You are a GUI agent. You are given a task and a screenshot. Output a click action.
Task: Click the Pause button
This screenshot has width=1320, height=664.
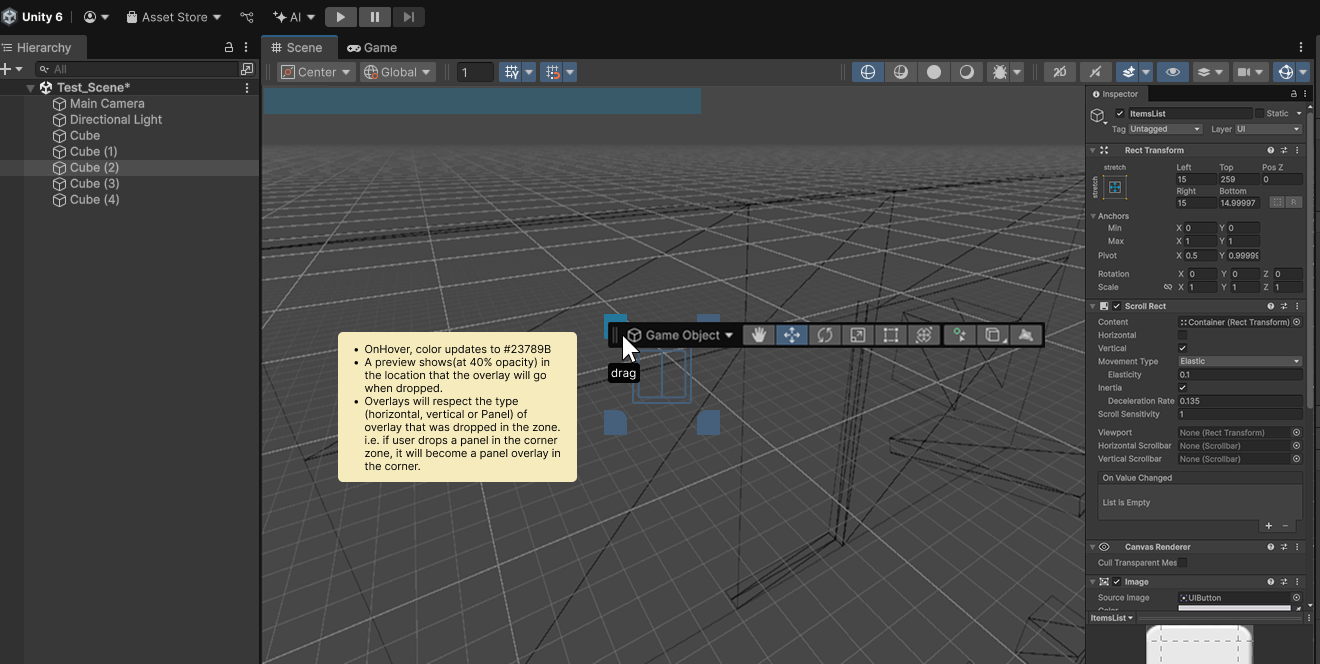click(374, 17)
